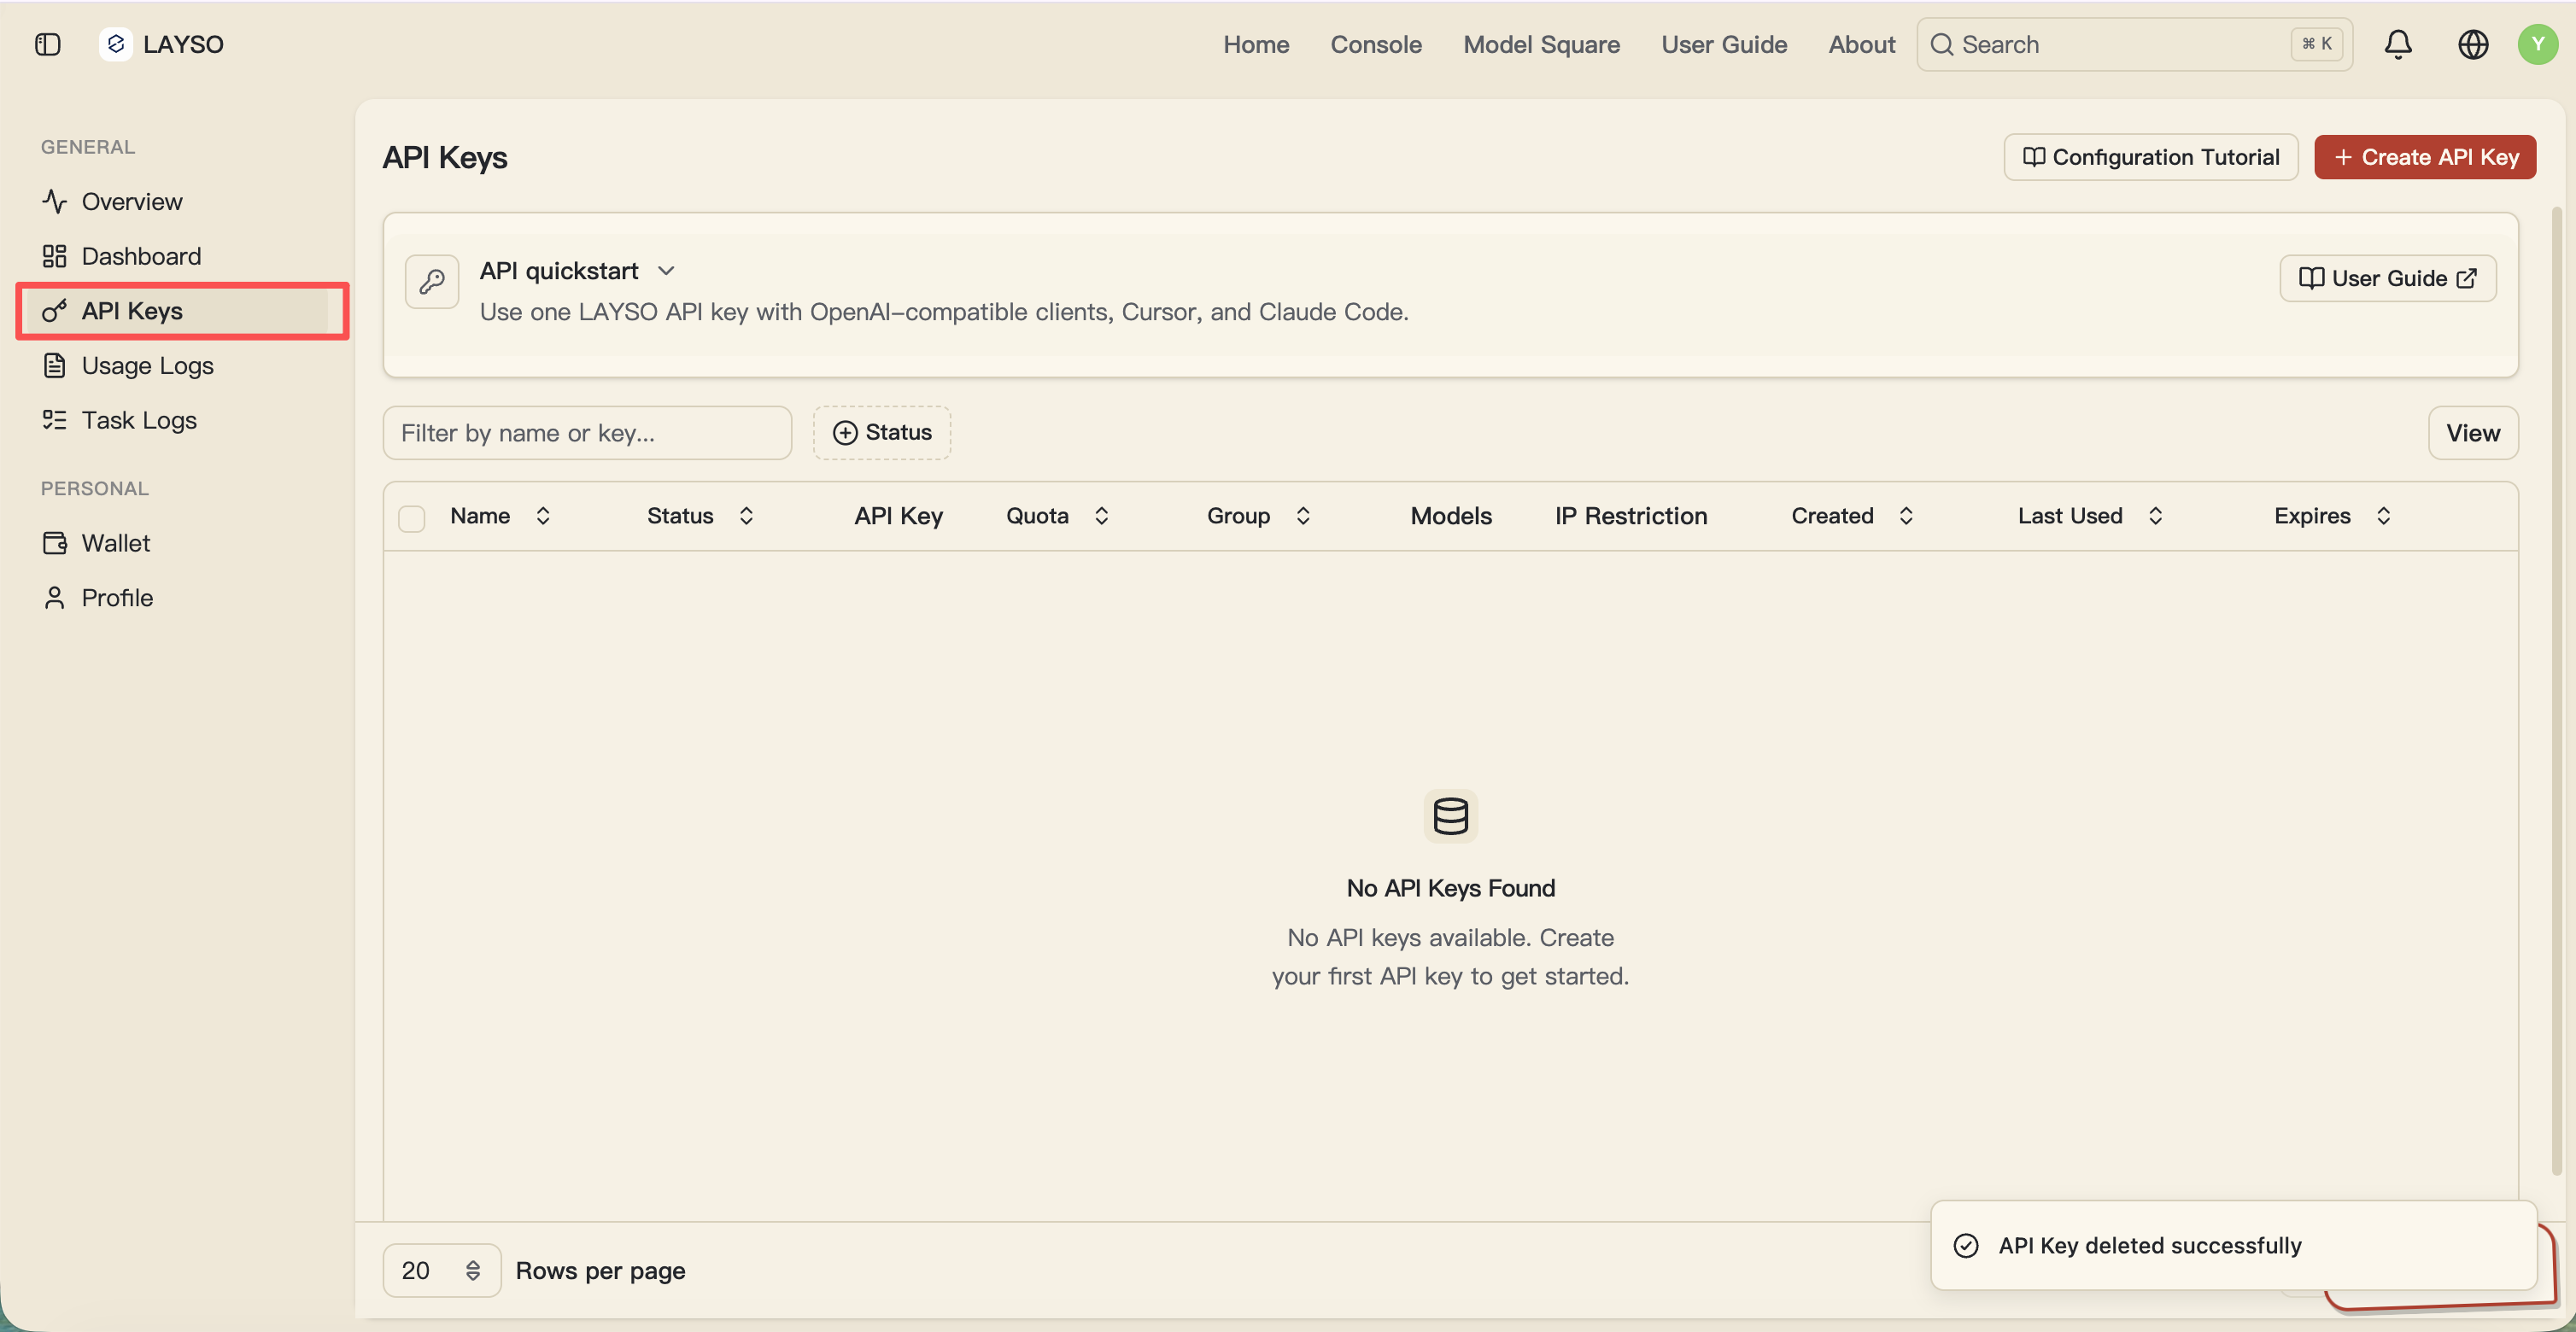Open Model Square in top navigation
The width and height of the screenshot is (2576, 1332).
click(1541, 44)
